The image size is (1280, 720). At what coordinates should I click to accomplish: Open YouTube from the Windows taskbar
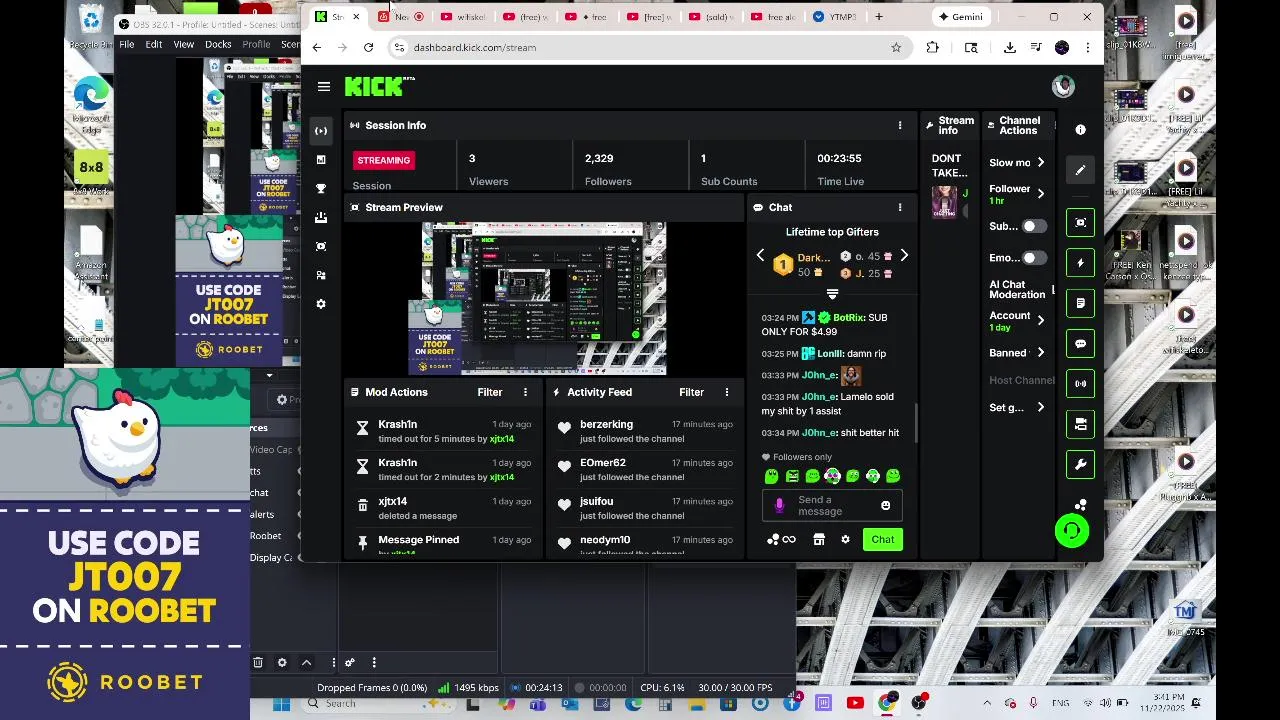[854, 704]
